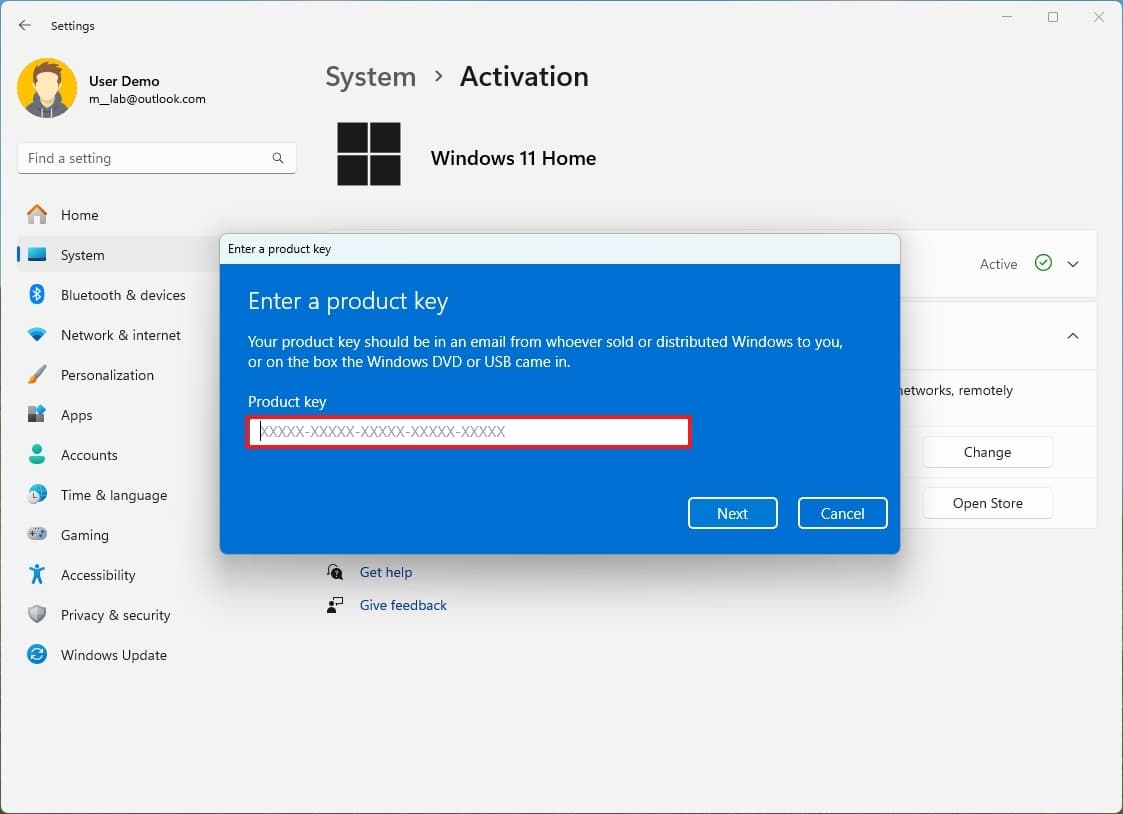Click the Open Store button
The height and width of the screenshot is (814, 1123).
pyautogui.click(x=987, y=502)
